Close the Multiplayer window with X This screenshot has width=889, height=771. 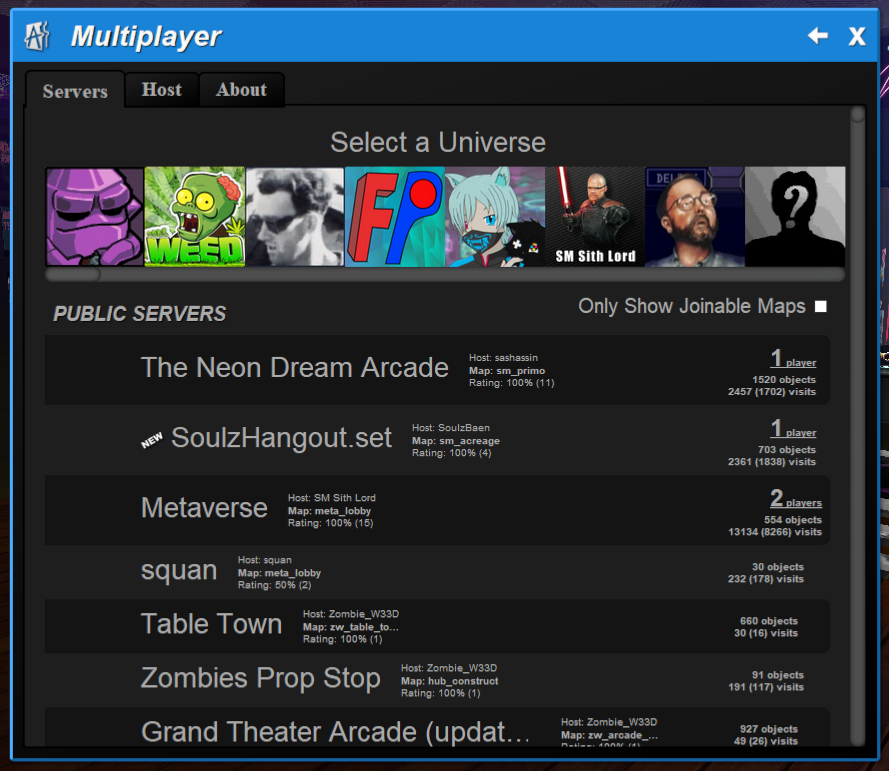857,36
